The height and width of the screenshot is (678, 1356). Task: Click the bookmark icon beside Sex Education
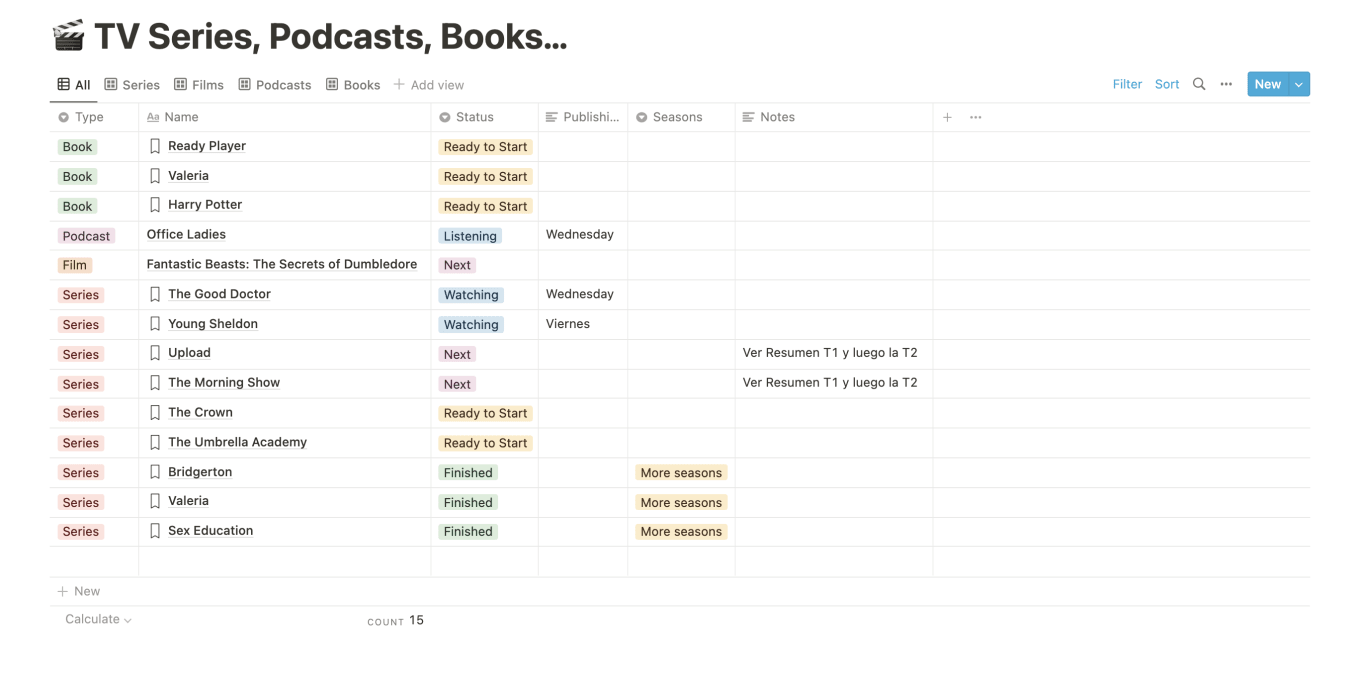[155, 531]
